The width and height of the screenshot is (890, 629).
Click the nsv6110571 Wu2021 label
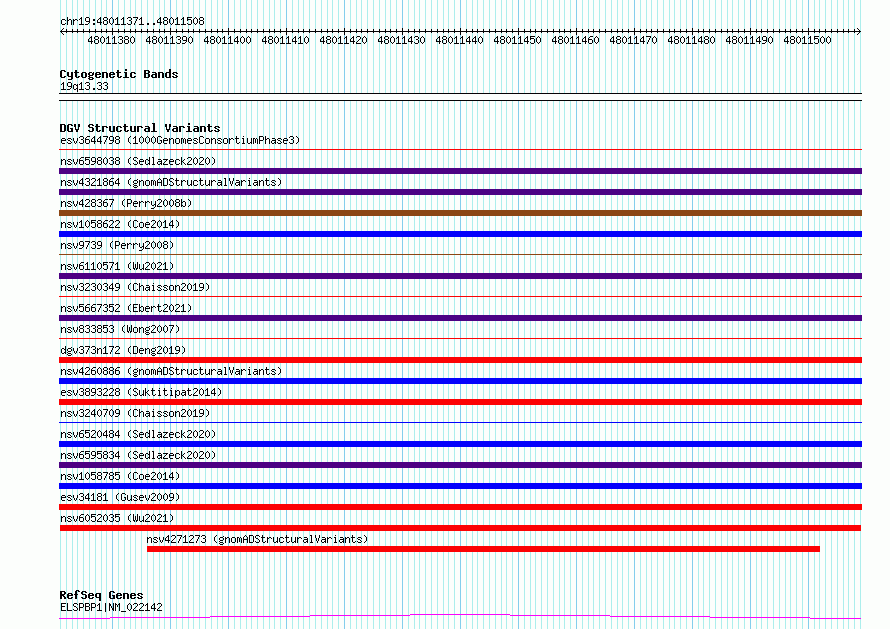point(117,266)
